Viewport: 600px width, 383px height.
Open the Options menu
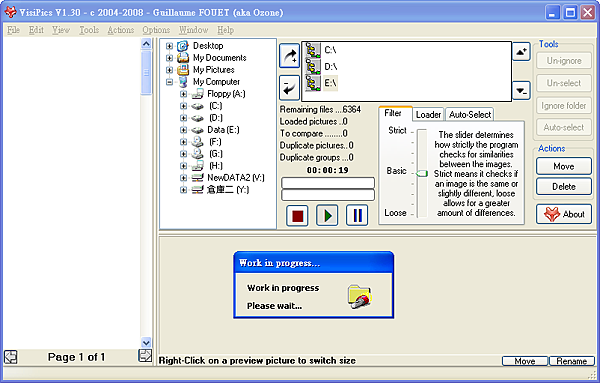tap(156, 30)
